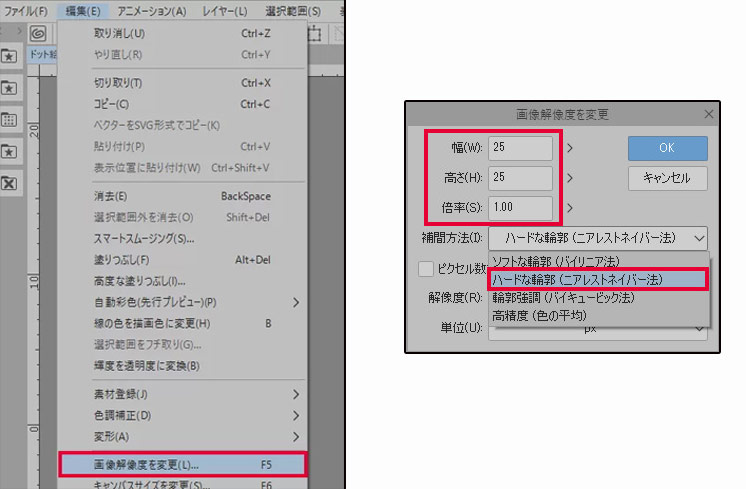This screenshot has height=489, width=746.
Task: Close the 画像解像度を変更 dialog with X
Action: [x=710, y=114]
